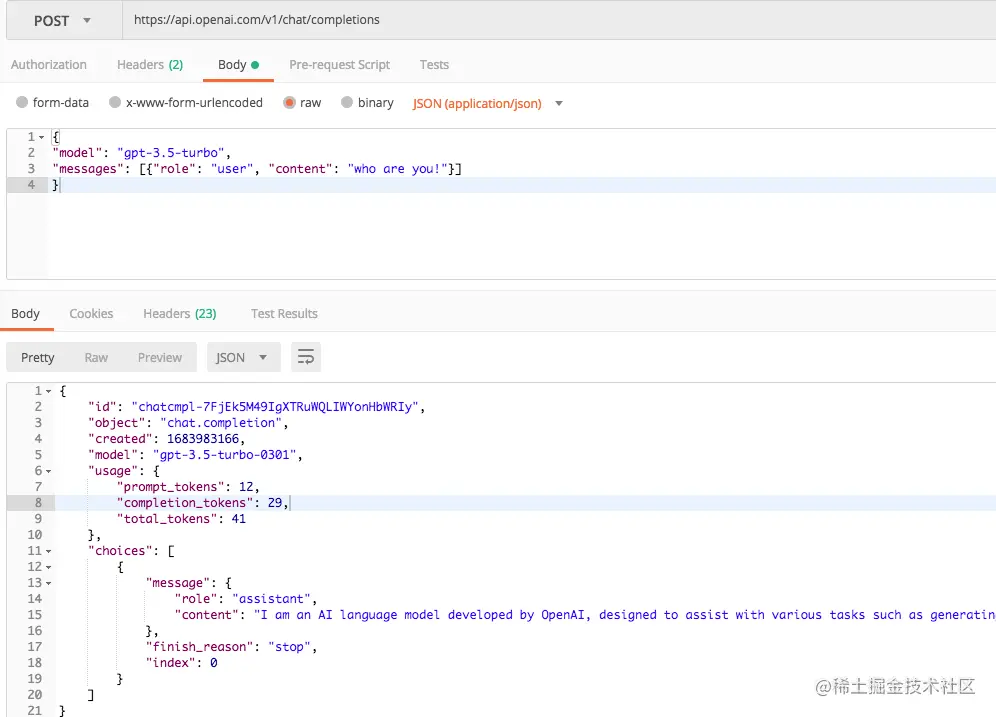The height and width of the screenshot is (717, 996).
Task: Click the "index": 0 line
Action: tap(181, 662)
